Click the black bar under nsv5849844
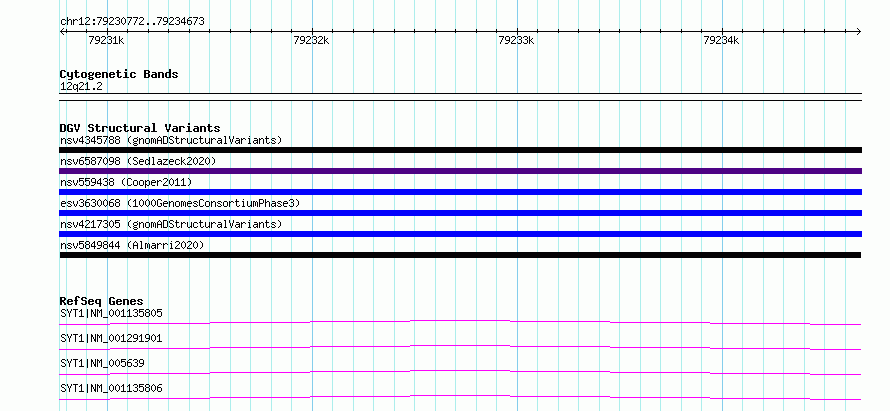The image size is (890, 411). (x=460, y=255)
